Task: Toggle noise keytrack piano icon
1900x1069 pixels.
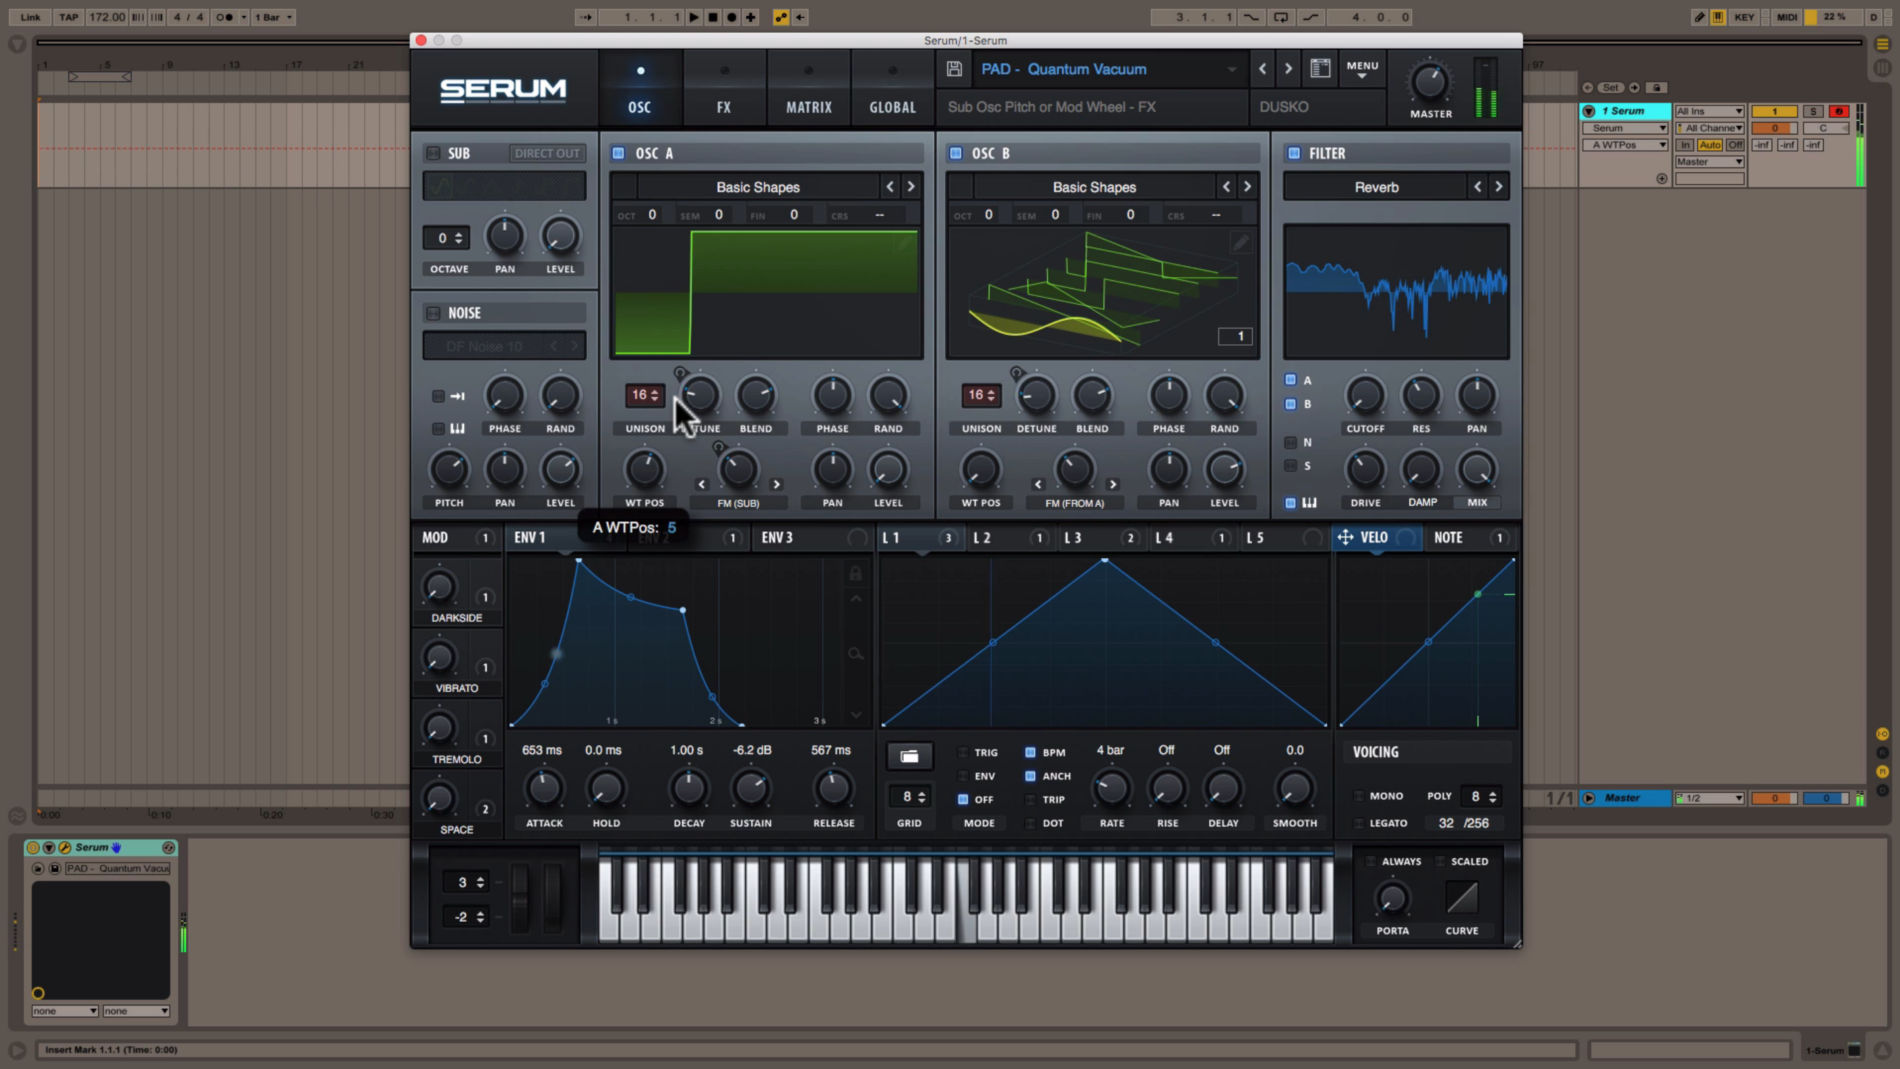Action: click(x=457, y=429)
